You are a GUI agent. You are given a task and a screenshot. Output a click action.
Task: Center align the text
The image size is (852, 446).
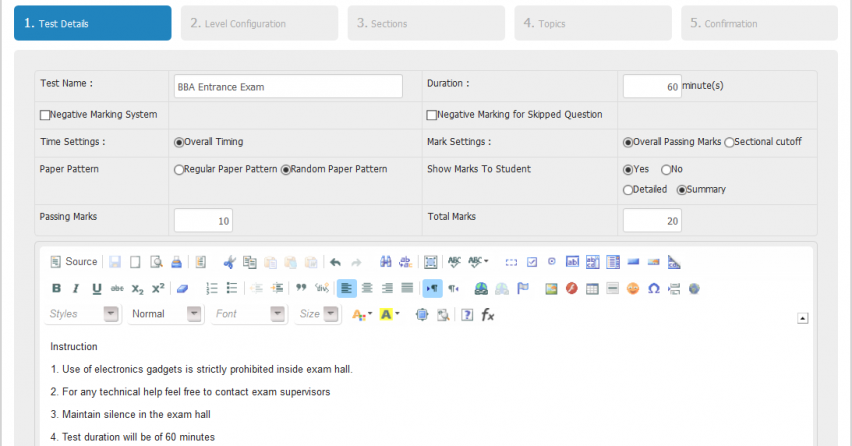(x=367, y=288)
